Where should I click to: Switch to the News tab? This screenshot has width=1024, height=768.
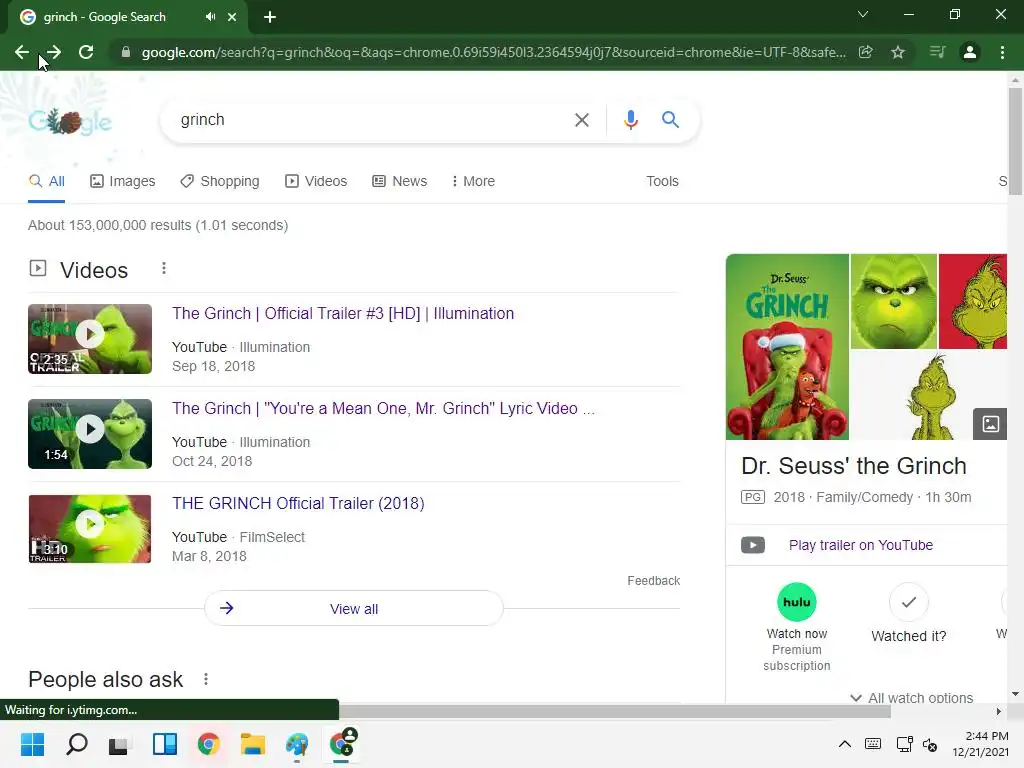point(400,182)
